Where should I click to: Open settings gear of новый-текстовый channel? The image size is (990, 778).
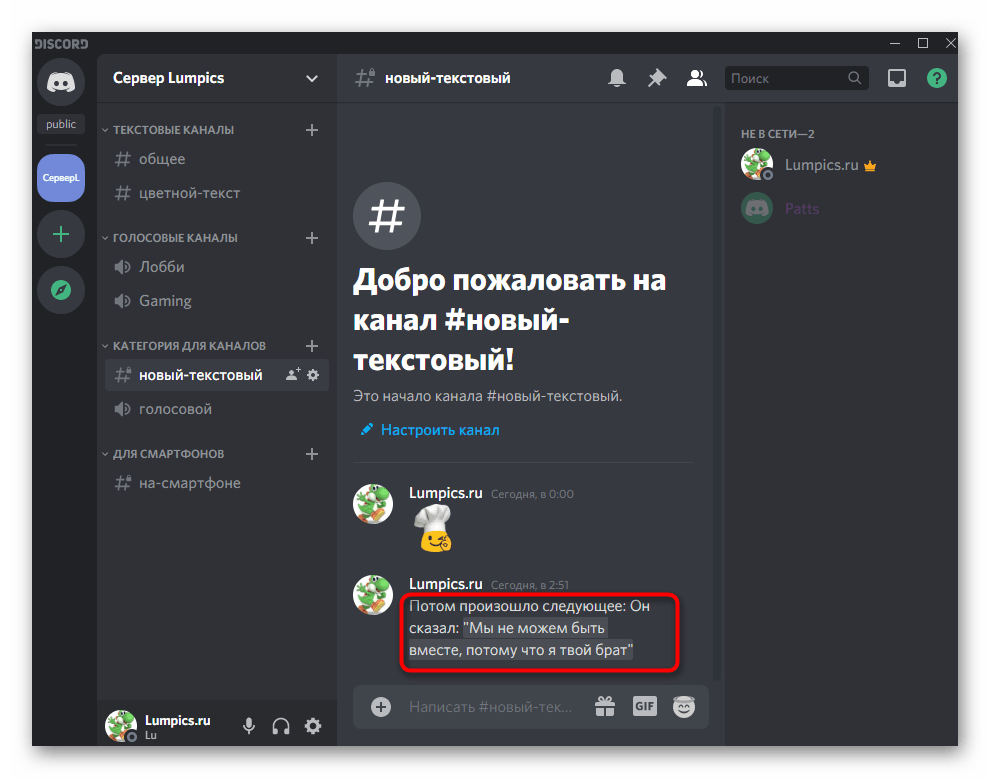[313, 375]
